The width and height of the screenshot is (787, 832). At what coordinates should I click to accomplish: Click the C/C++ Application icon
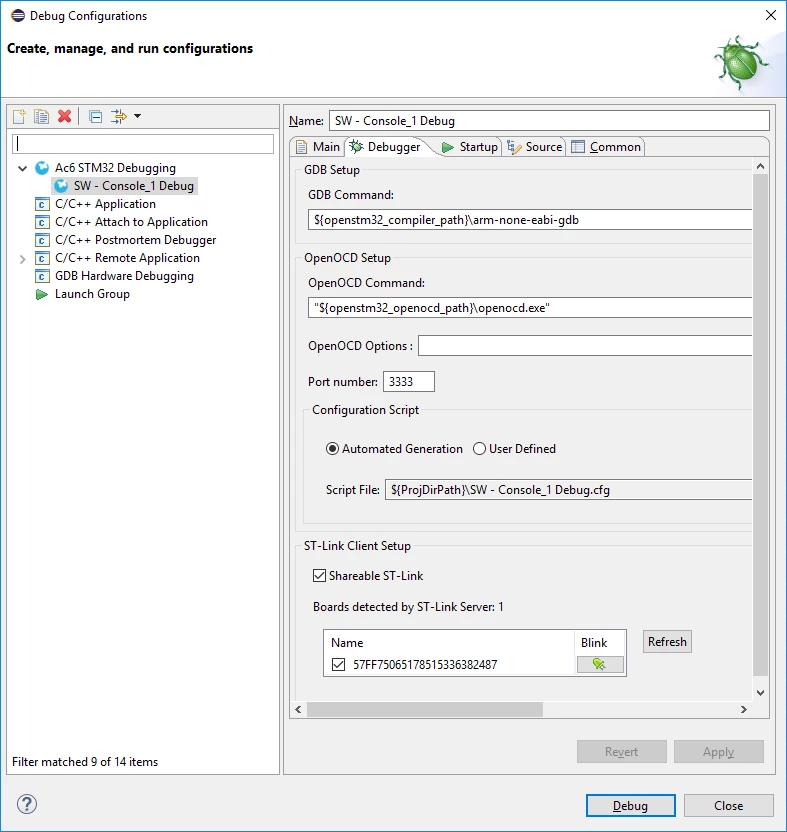click(42, 204)
